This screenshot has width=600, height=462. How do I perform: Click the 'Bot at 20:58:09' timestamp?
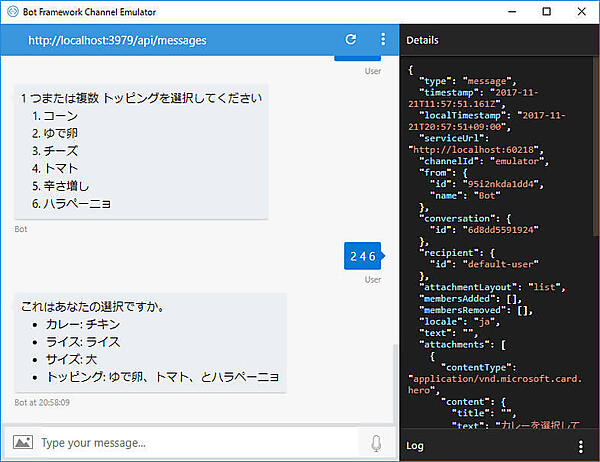pos(42,403)
